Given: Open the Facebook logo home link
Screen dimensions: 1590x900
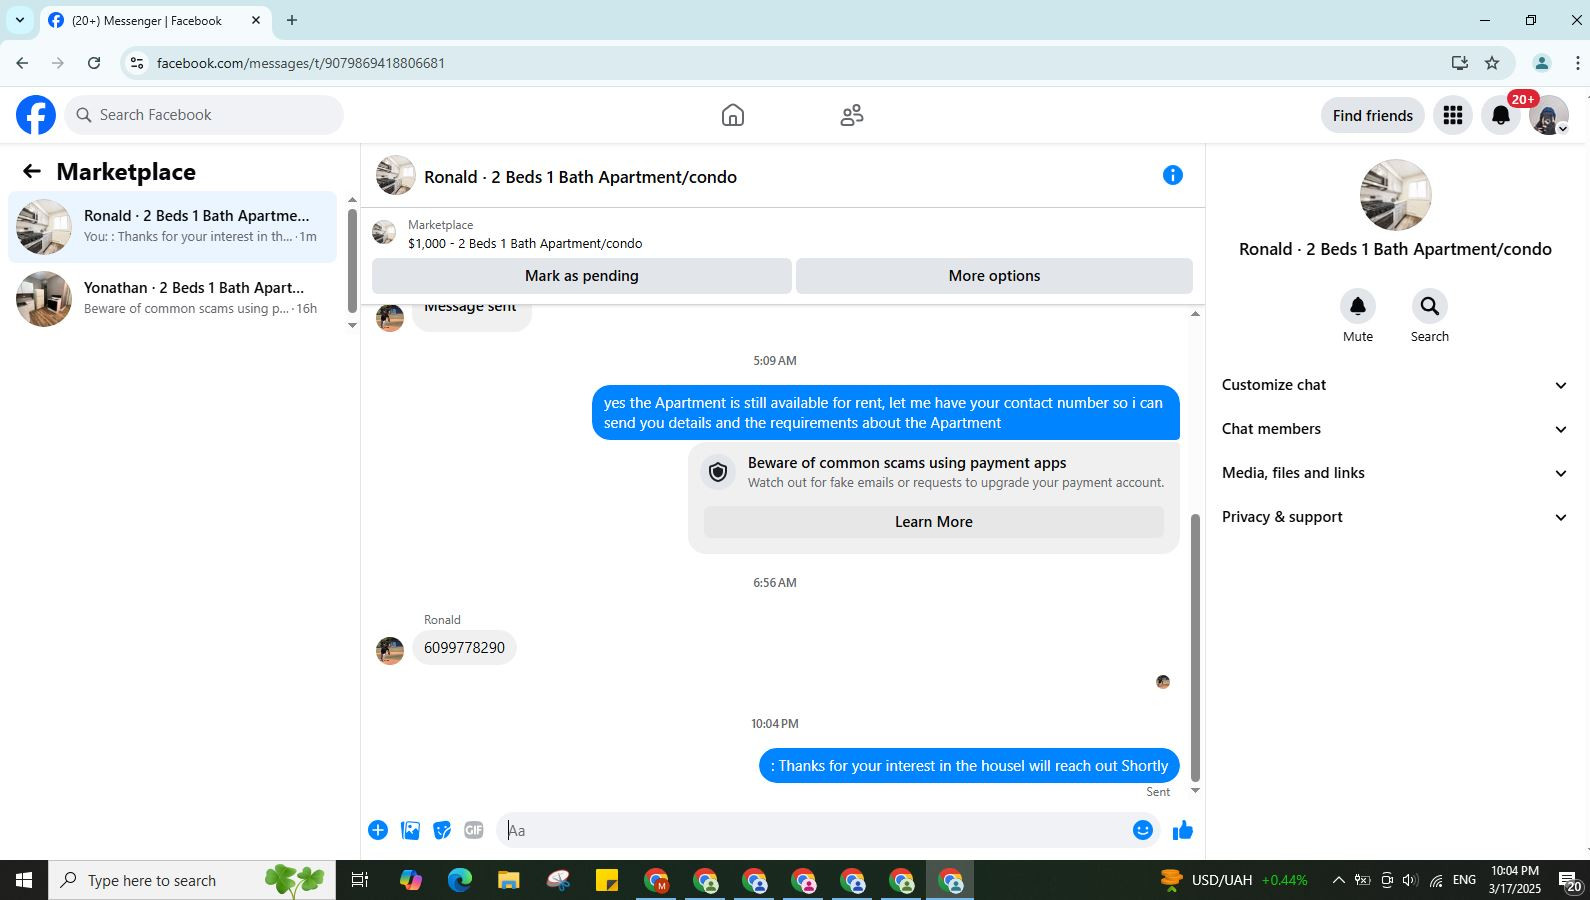Looking at the screenshot, I should pos(36,115).
